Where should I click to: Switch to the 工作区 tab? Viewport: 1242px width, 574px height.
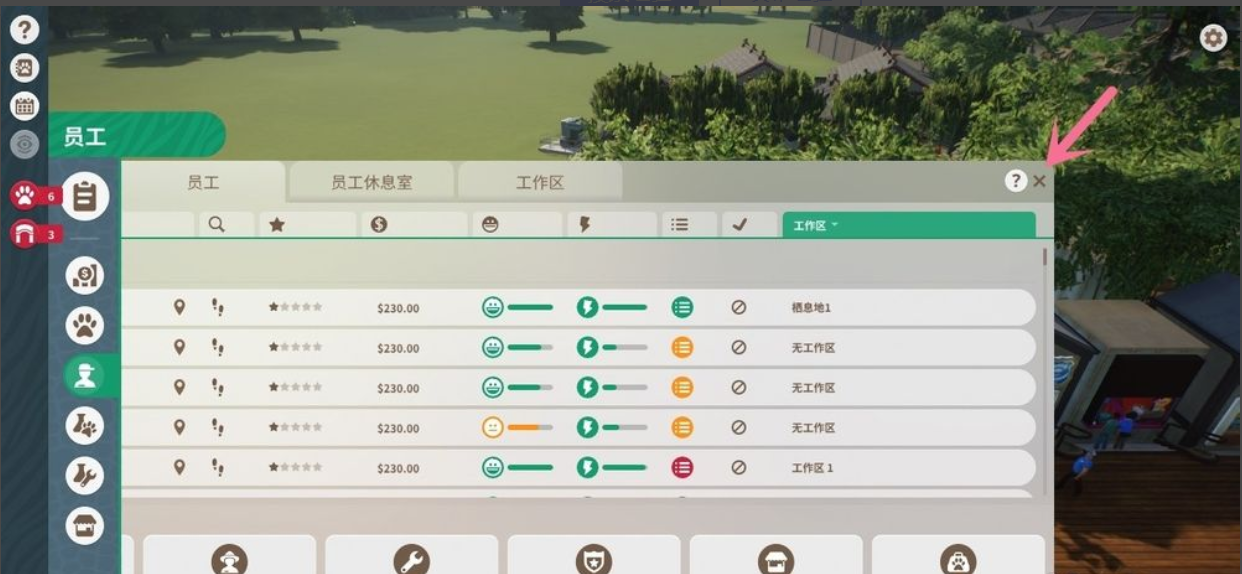click(540, 183)
